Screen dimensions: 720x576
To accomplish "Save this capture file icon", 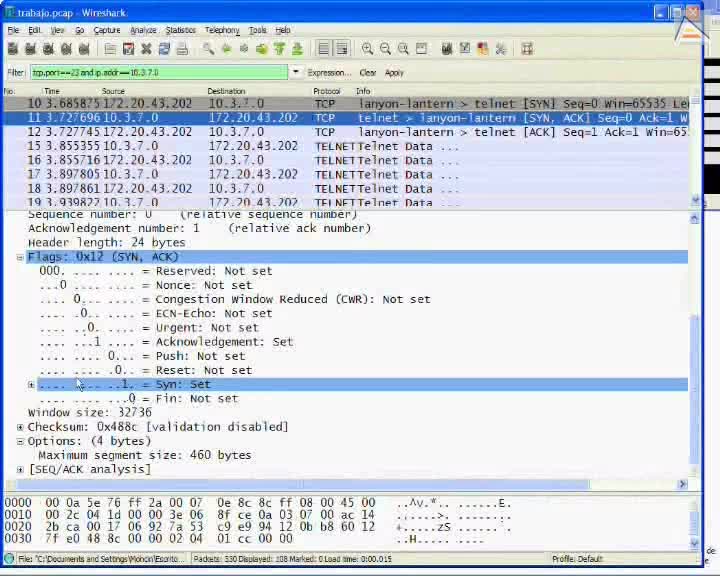I will pos(128,49).
